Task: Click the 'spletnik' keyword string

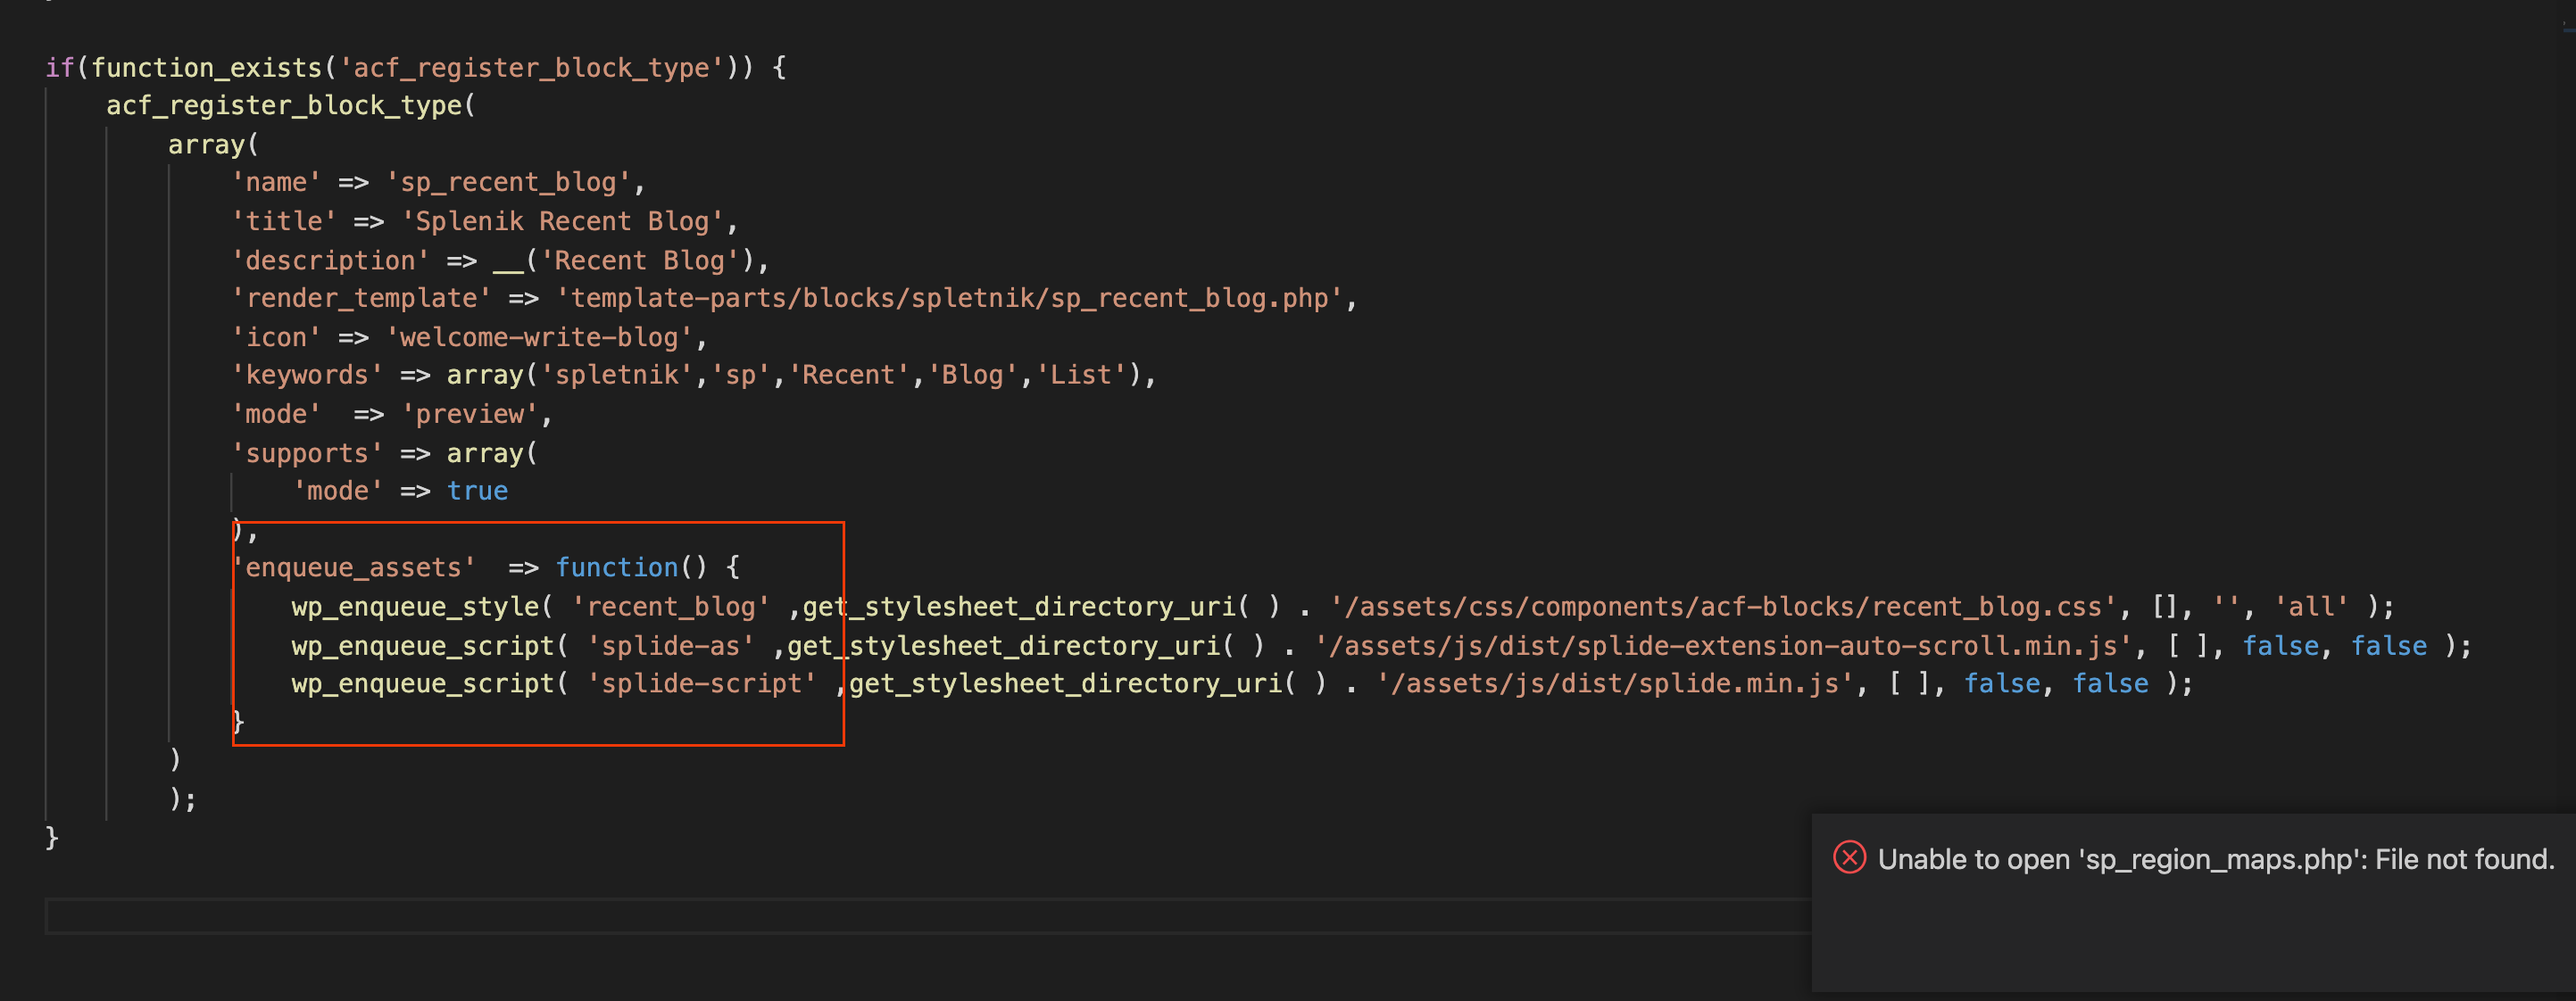Action: (x=616, y=375)
